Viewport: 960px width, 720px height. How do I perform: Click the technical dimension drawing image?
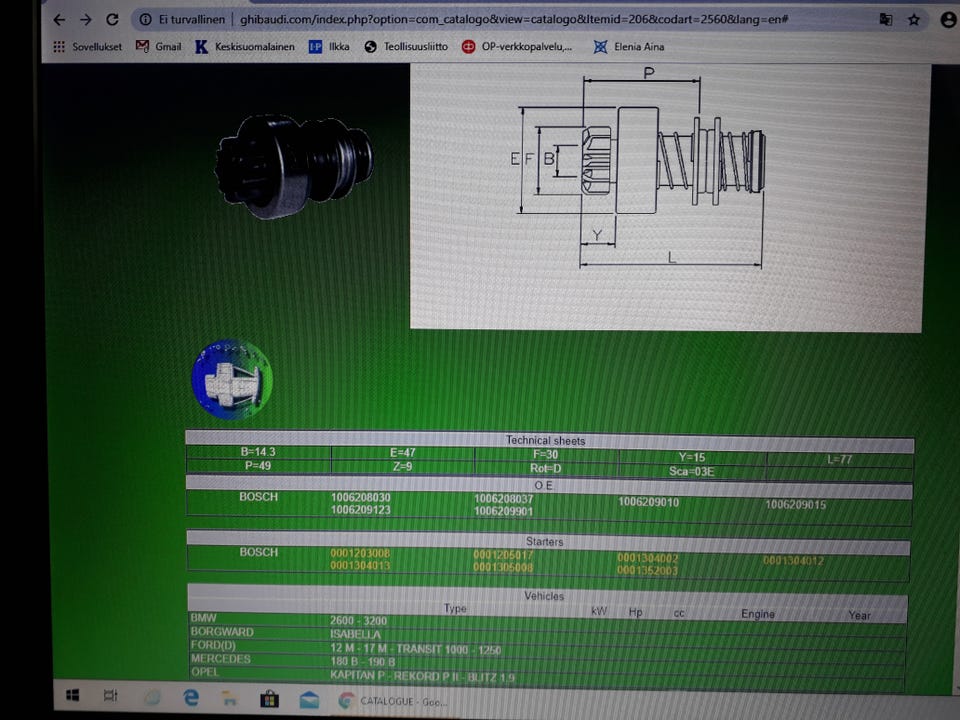click(x=670, y=196)
